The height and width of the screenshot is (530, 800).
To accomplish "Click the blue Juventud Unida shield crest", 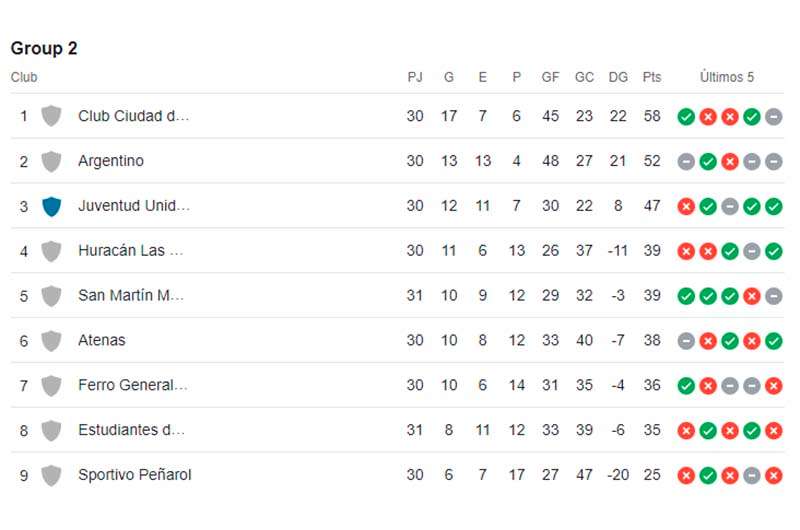I will click(51, 206).
